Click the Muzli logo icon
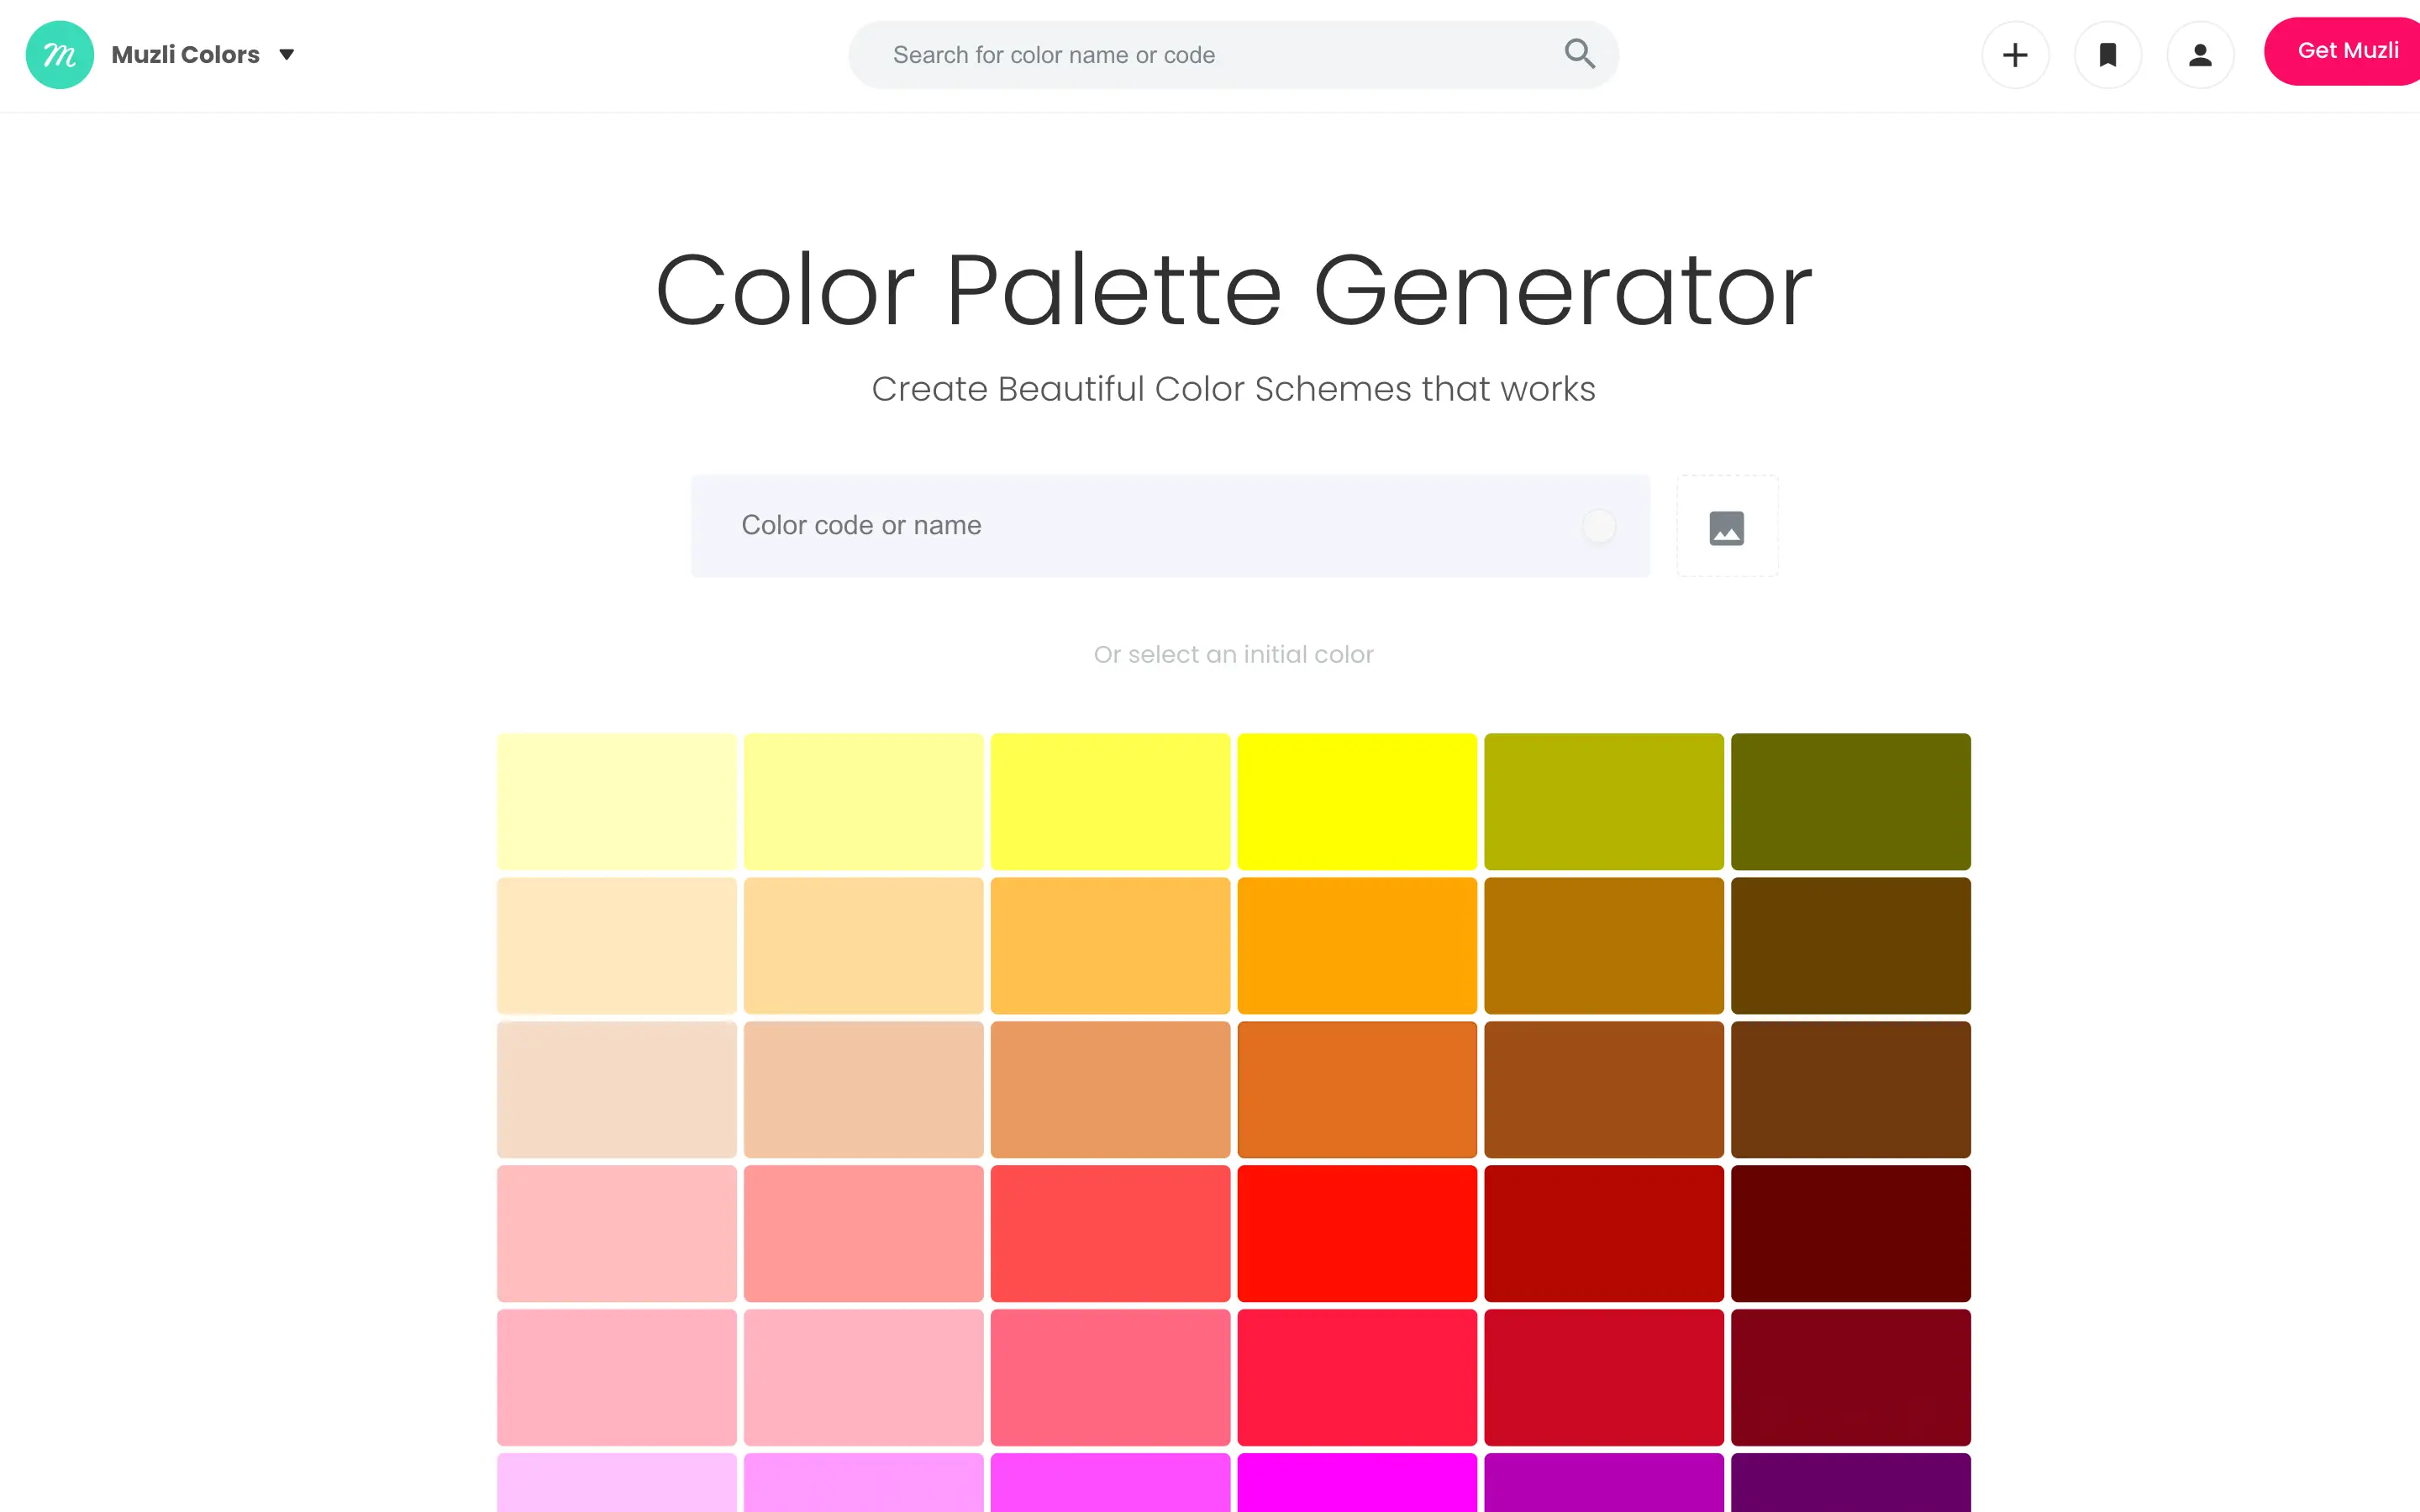Viewport: 2420px width, 1512px height. click(60, 55)
